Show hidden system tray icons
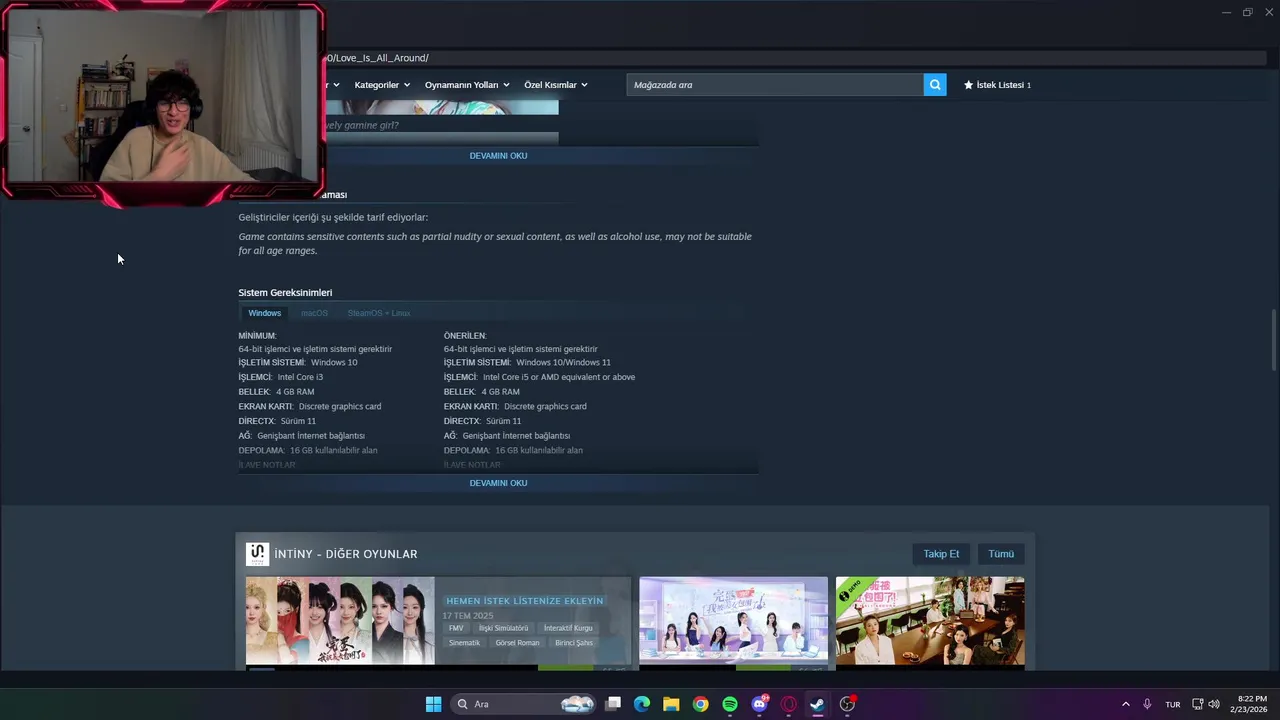The image size is (1280, 720). (1125, 704)
